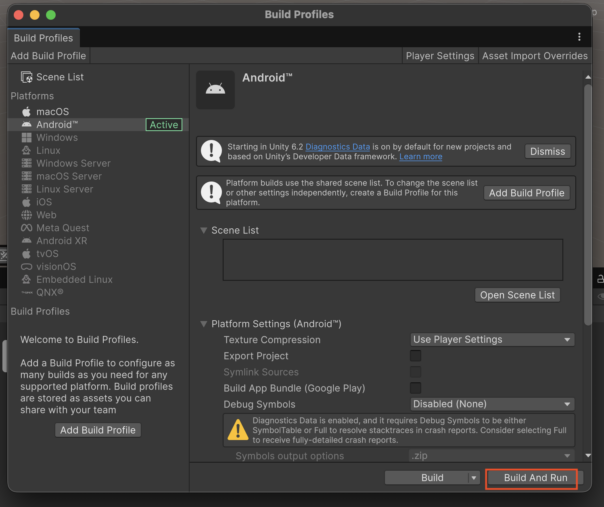
Task: Toggle Build App Bundle (Google Play) checkbox
Action: point(415,388)
